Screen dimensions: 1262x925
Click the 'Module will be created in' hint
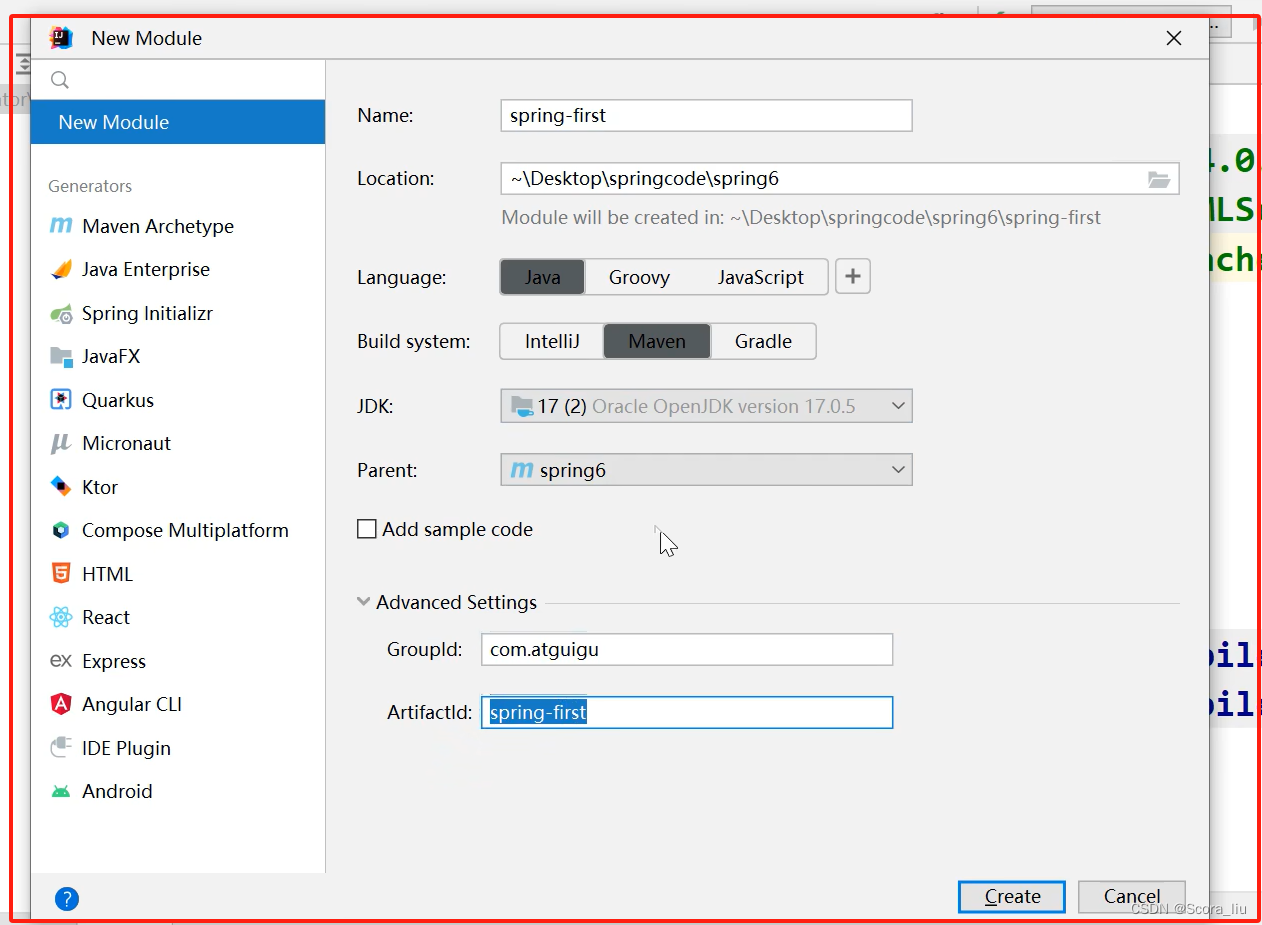(801, 217)
